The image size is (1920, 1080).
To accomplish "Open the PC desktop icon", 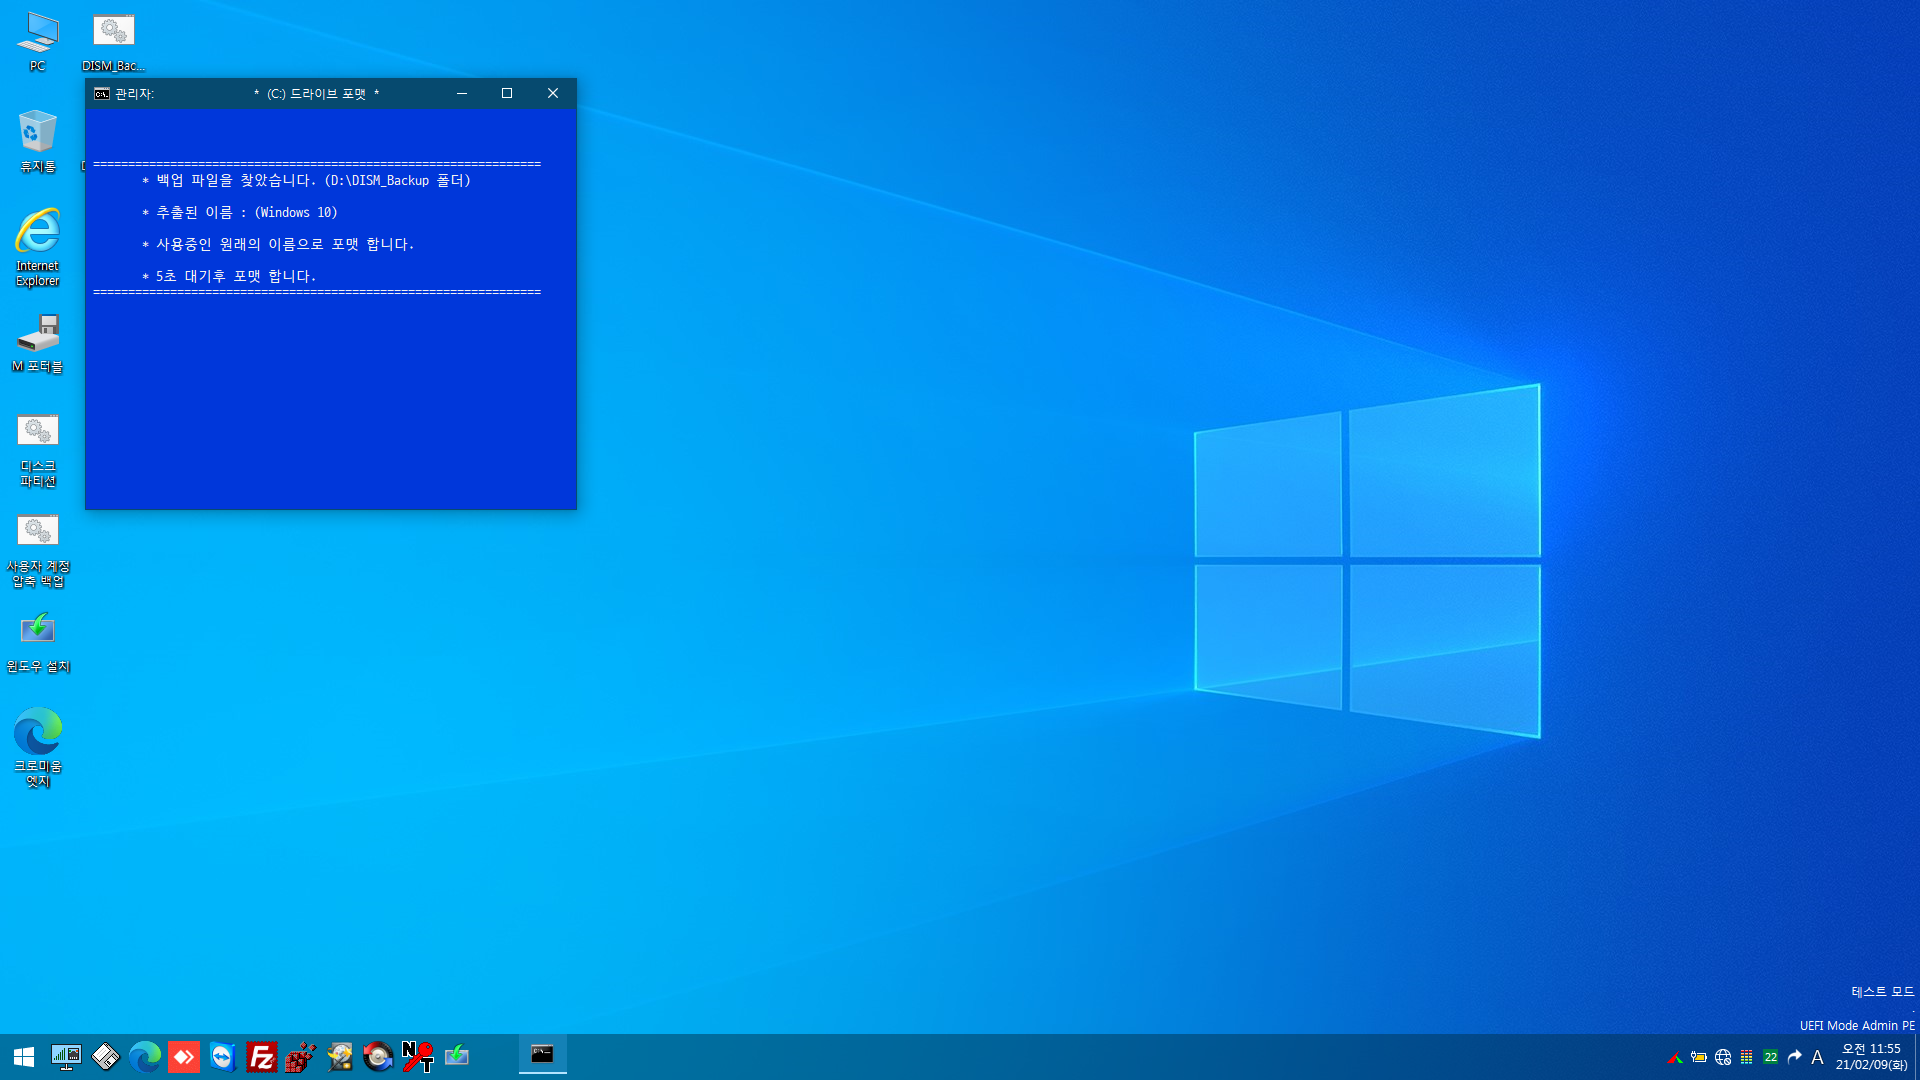I will coord(37,42).
